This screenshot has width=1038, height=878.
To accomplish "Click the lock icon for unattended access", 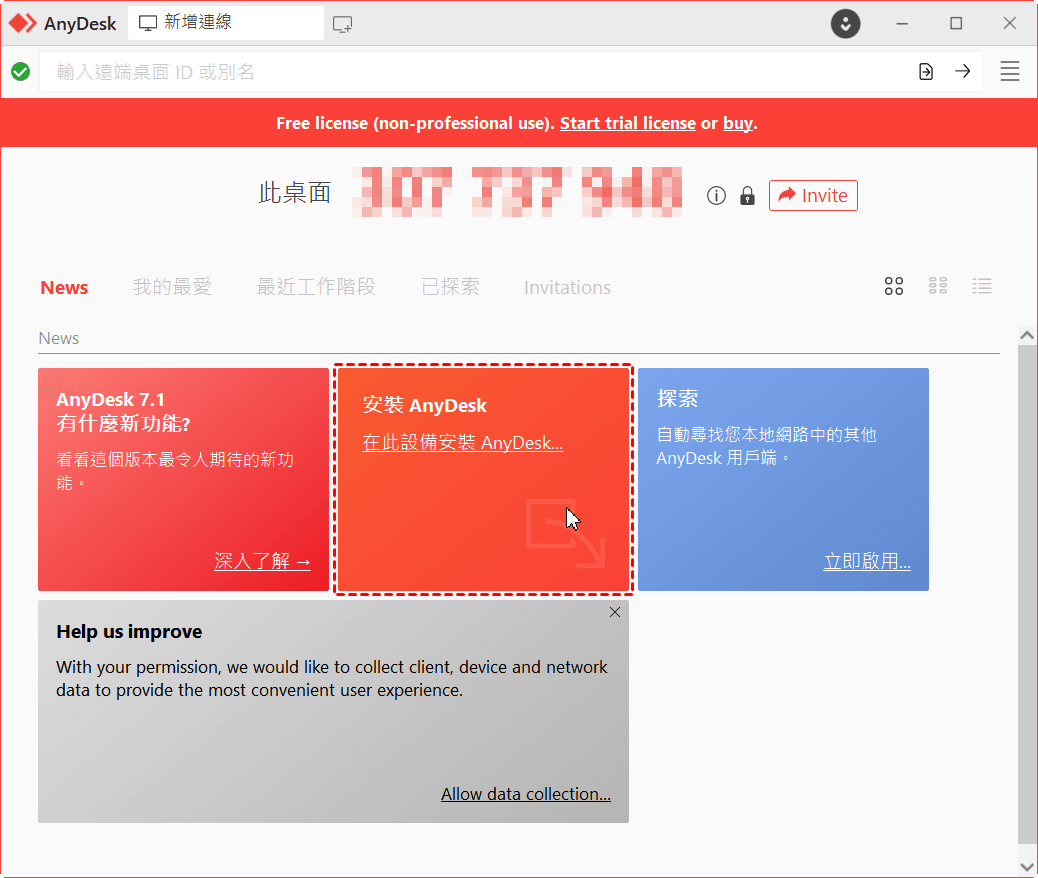I will coord(747,195).
